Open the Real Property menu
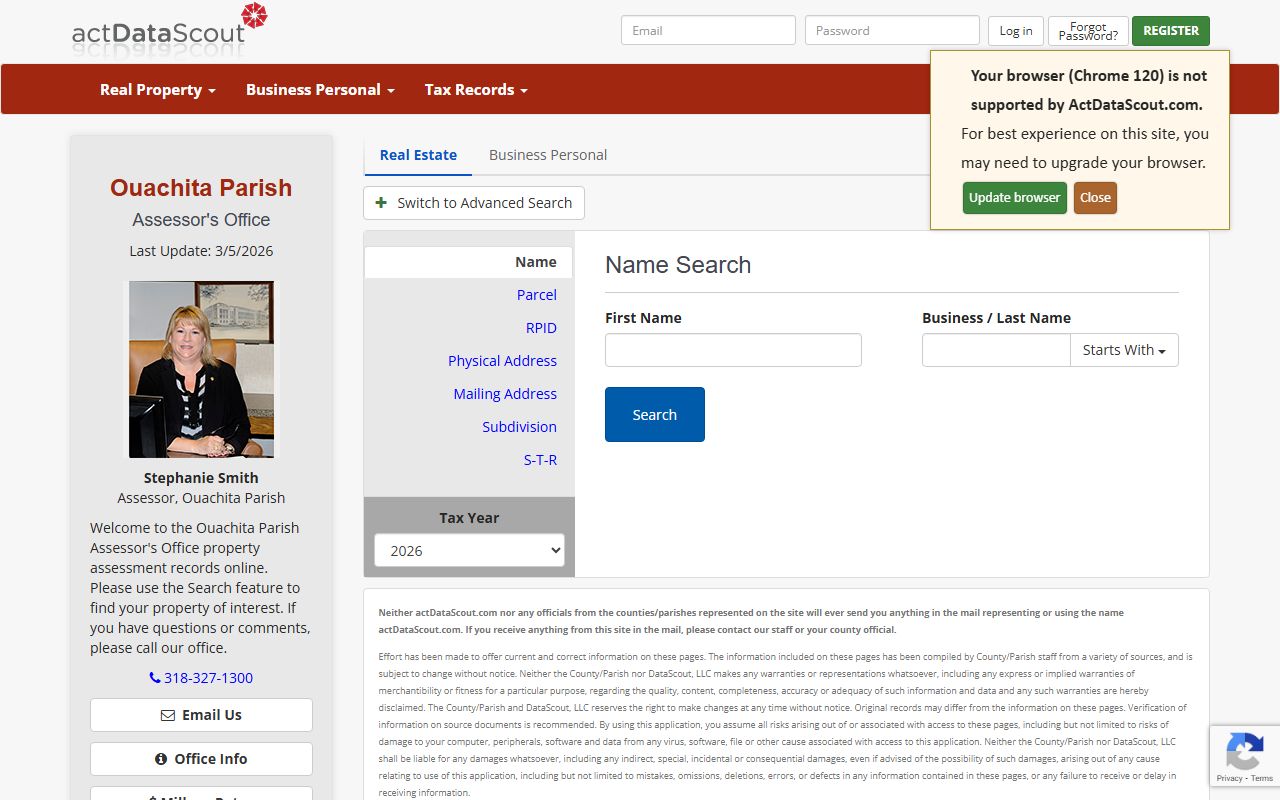 [x=158, y=89]
